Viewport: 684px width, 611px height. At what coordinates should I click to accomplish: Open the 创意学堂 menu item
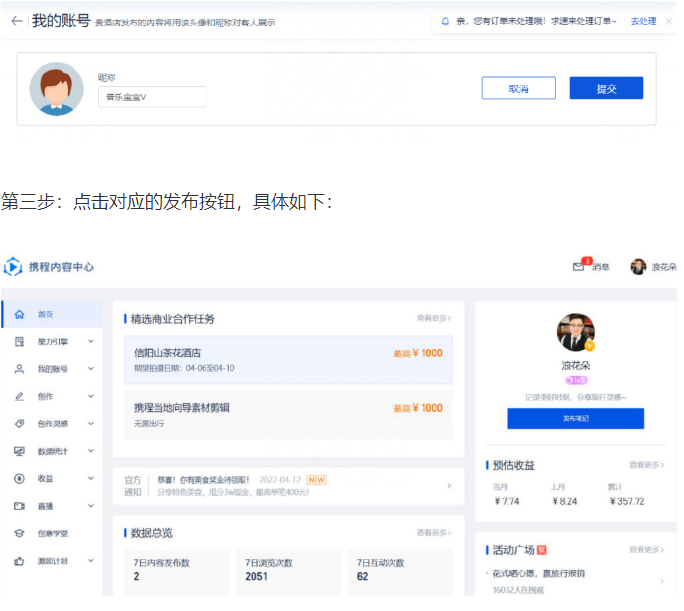(52, 533)
